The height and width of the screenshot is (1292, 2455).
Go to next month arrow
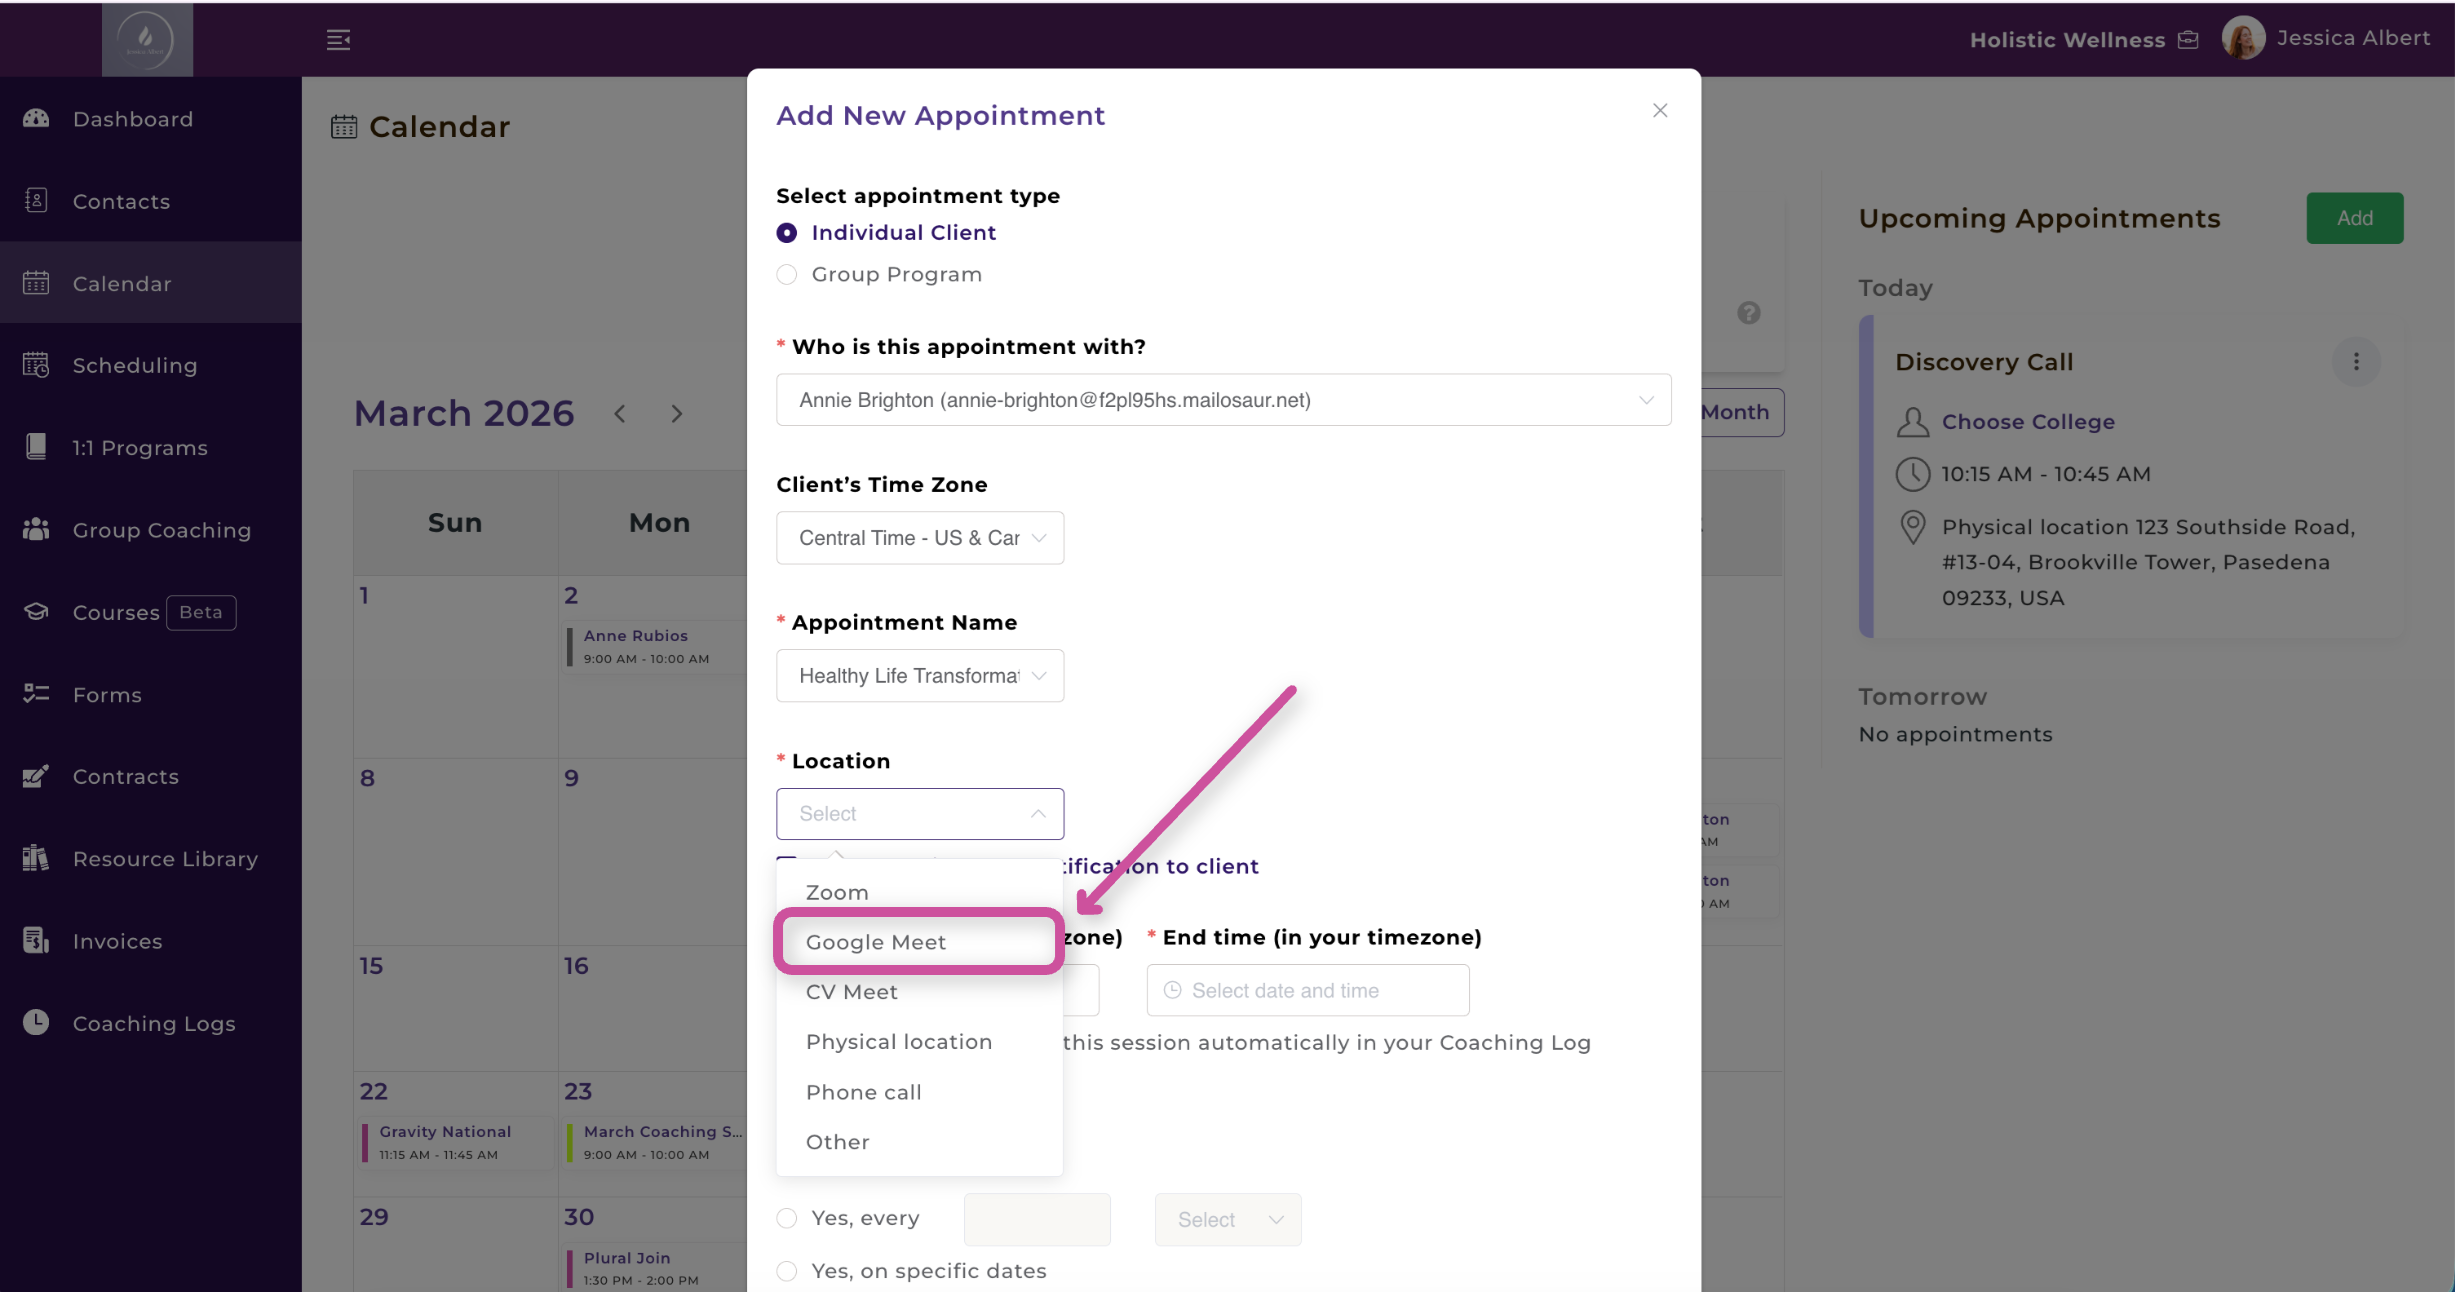click(677, 414)
